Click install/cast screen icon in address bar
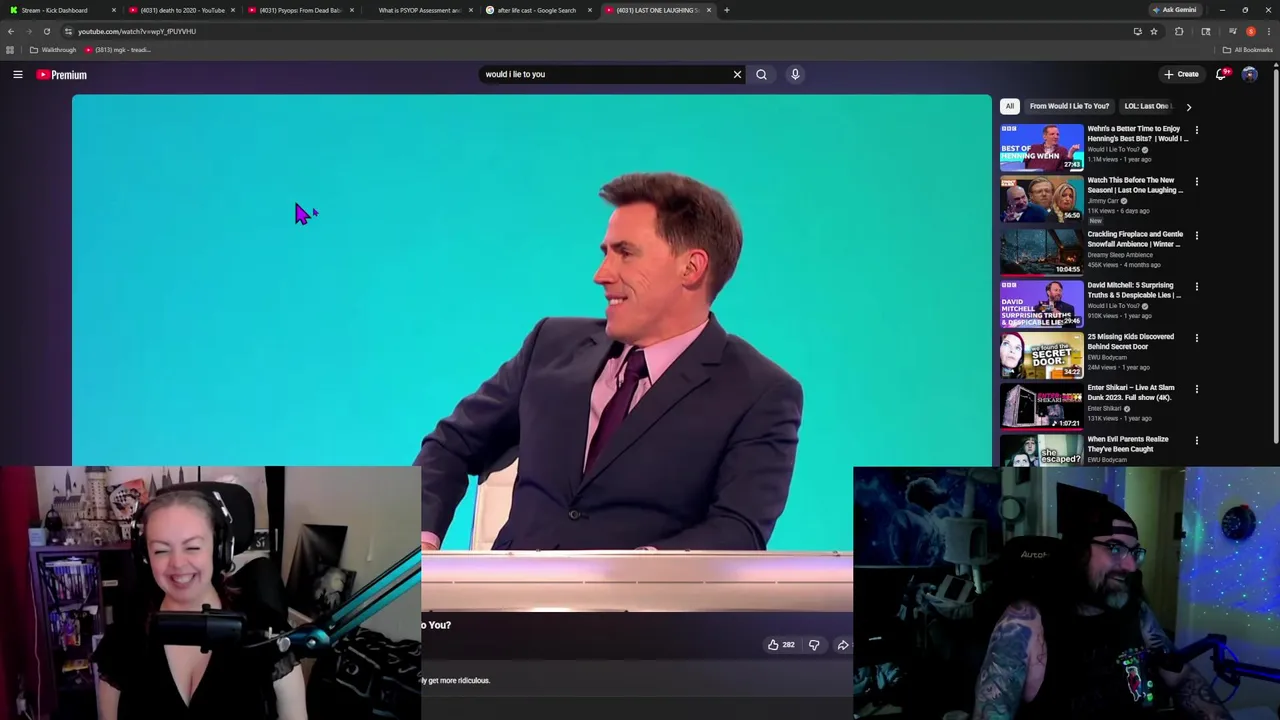The height and width of the screenshot is (720, 1280). pyautogui.click(x=1137, y=31)
